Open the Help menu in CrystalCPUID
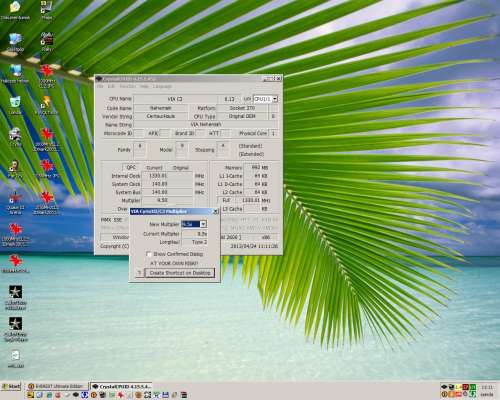 [144, 86]
